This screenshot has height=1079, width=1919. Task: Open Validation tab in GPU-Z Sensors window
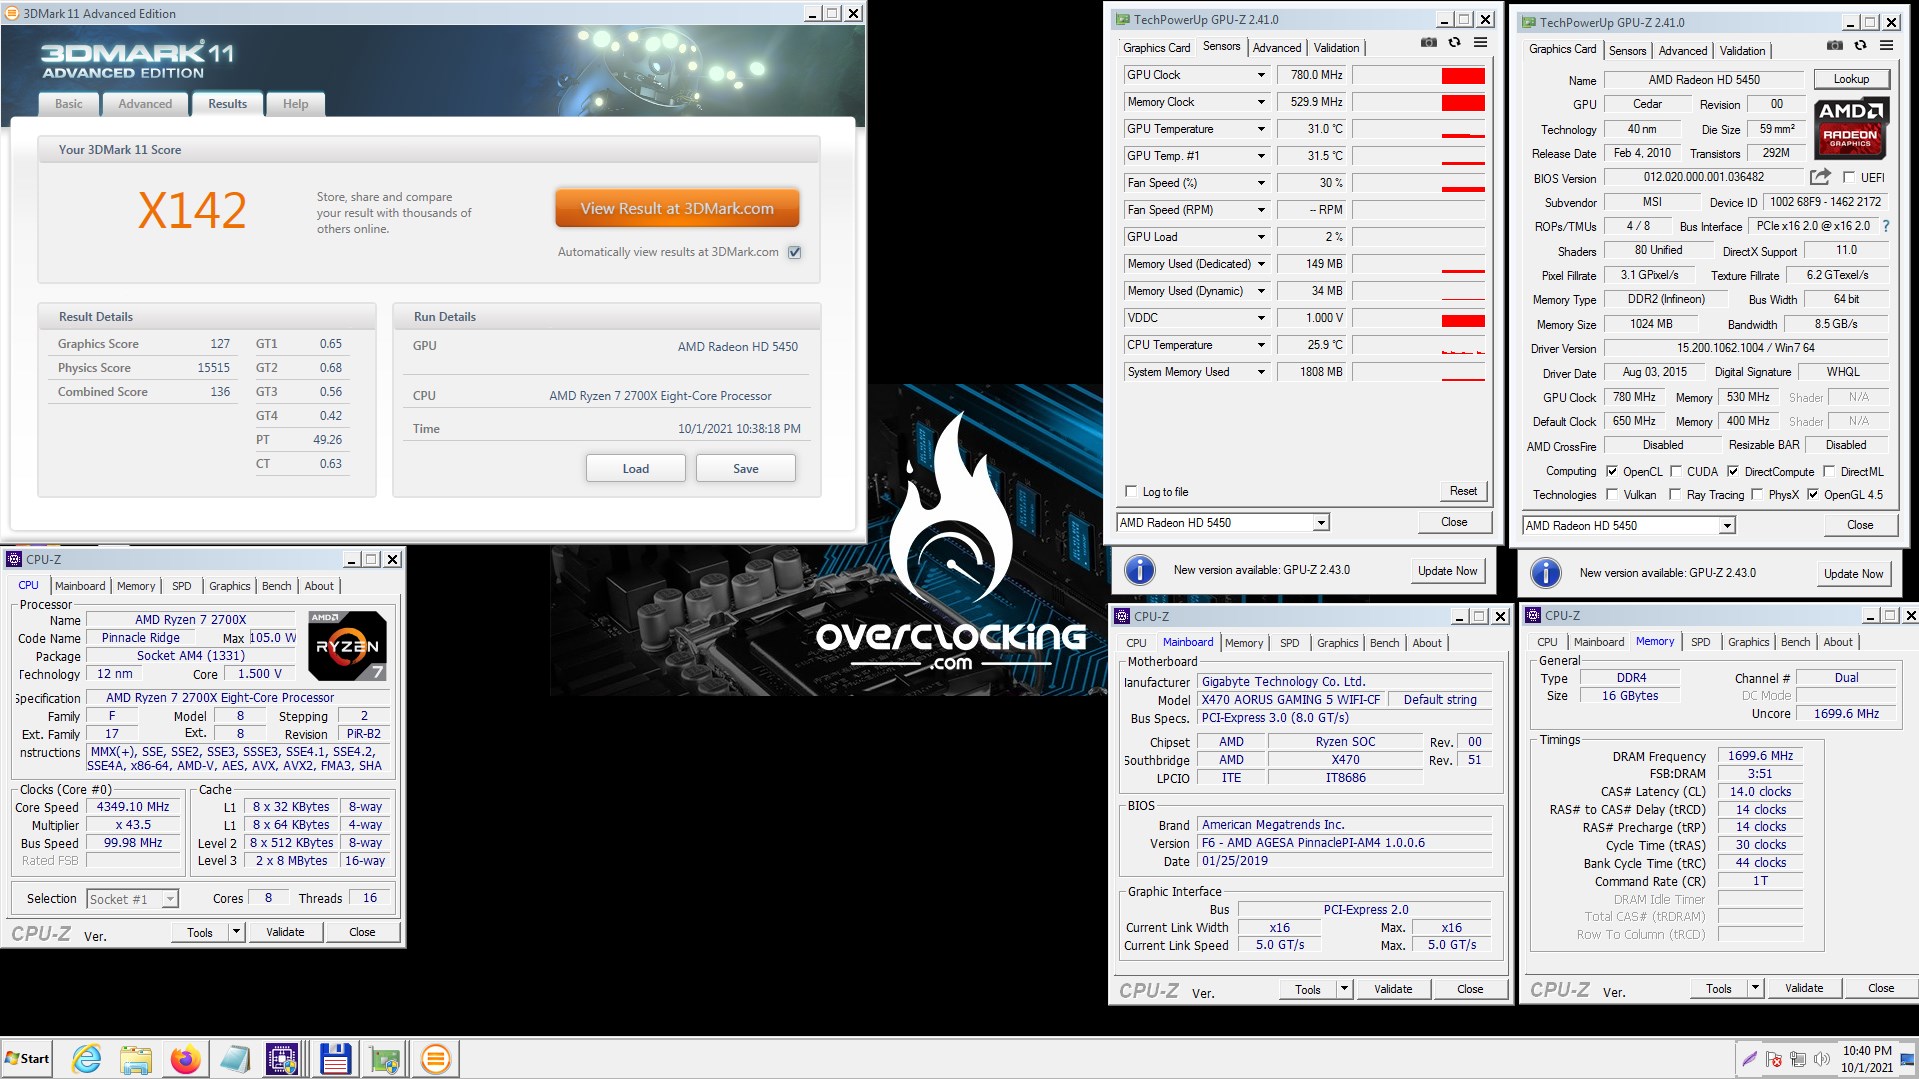(1336, 47)
